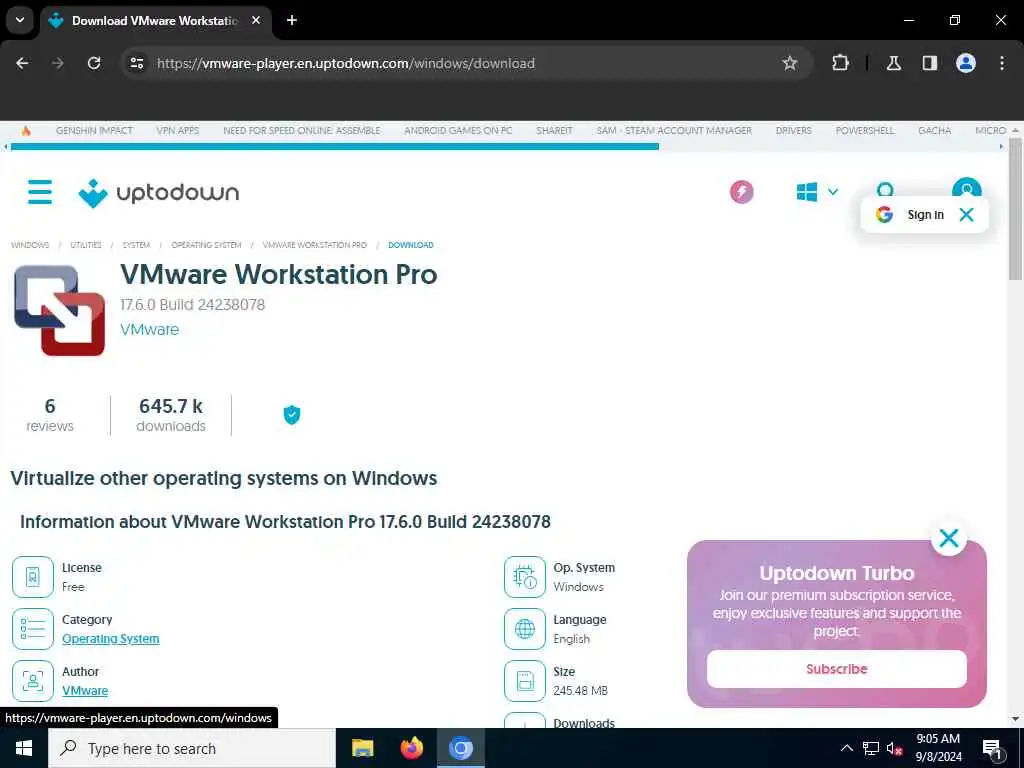The height and width of the screenshot is (768, 1024).
Task: Open Chrome Labs flask icon
Action: coord(893,63)
